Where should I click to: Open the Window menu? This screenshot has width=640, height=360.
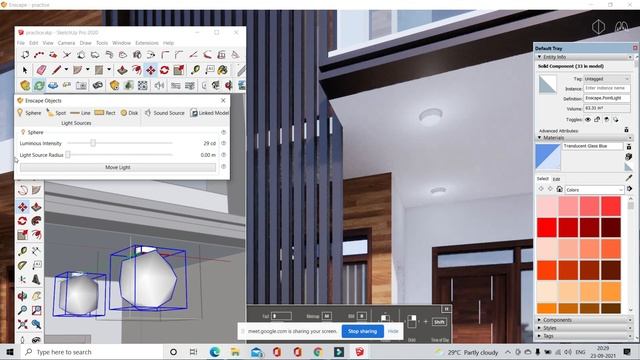(x=122, y=43)
